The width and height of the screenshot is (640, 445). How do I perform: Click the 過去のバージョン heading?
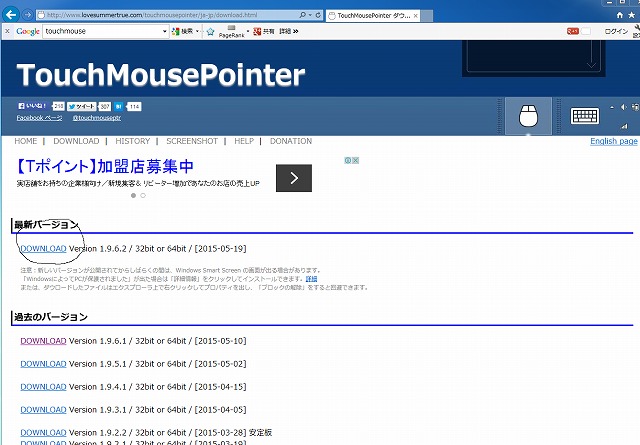click(51, 317)
